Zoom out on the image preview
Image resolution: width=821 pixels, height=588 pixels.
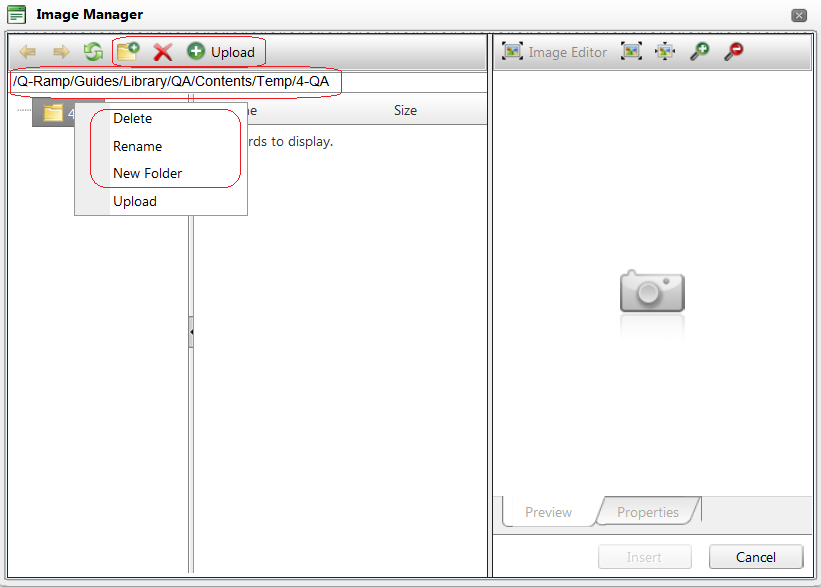pos(734,51)
